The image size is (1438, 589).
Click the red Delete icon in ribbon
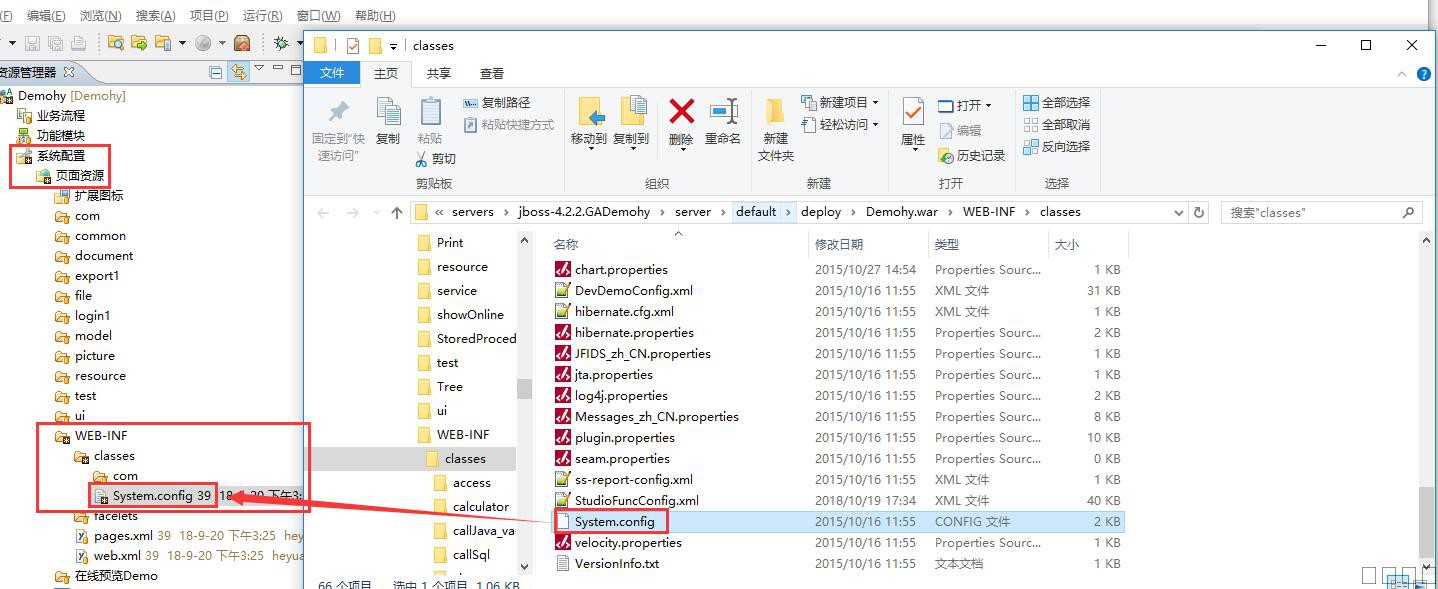[x=681, y=112]
